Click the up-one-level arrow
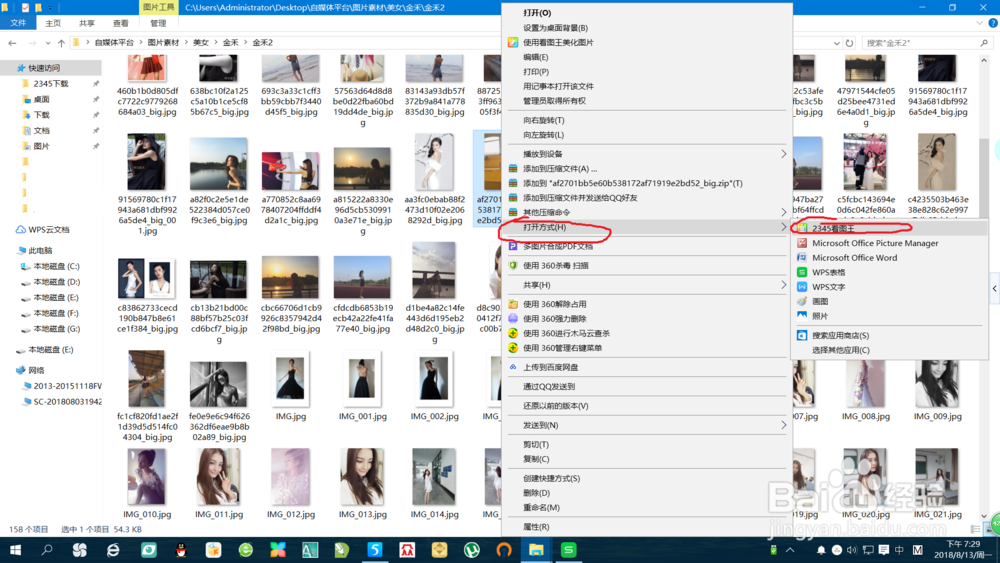1000x563 pixels. coord(61,43)
